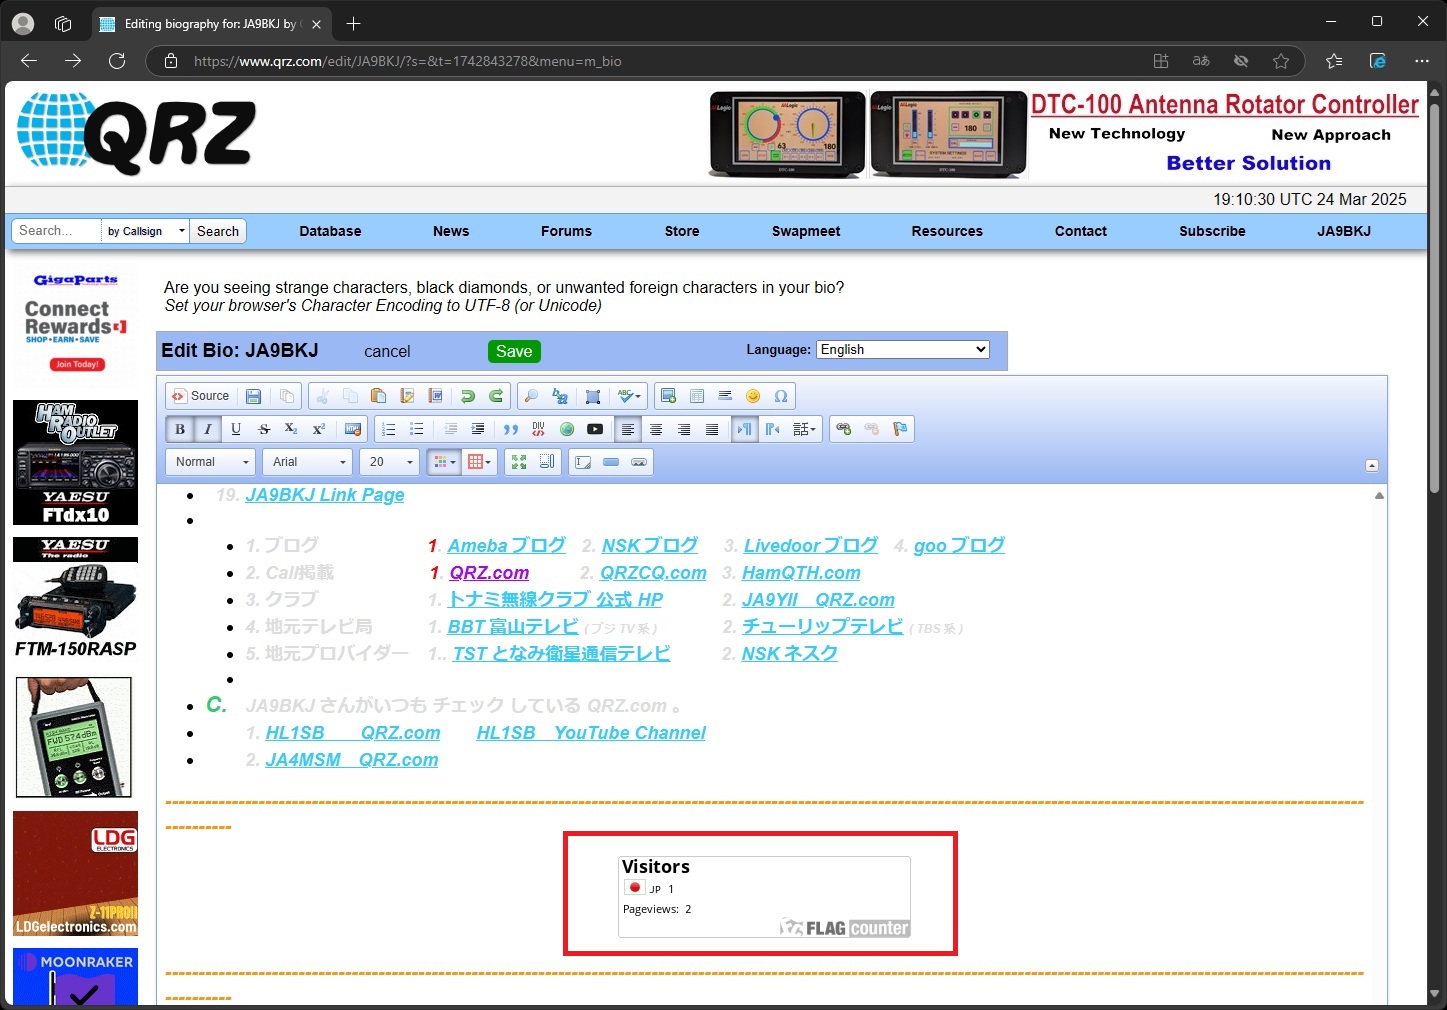Viewport: 1447px width, 1010px height.
Task: Open the paragraph format Normal dropdown
Action: pos(211,462)
